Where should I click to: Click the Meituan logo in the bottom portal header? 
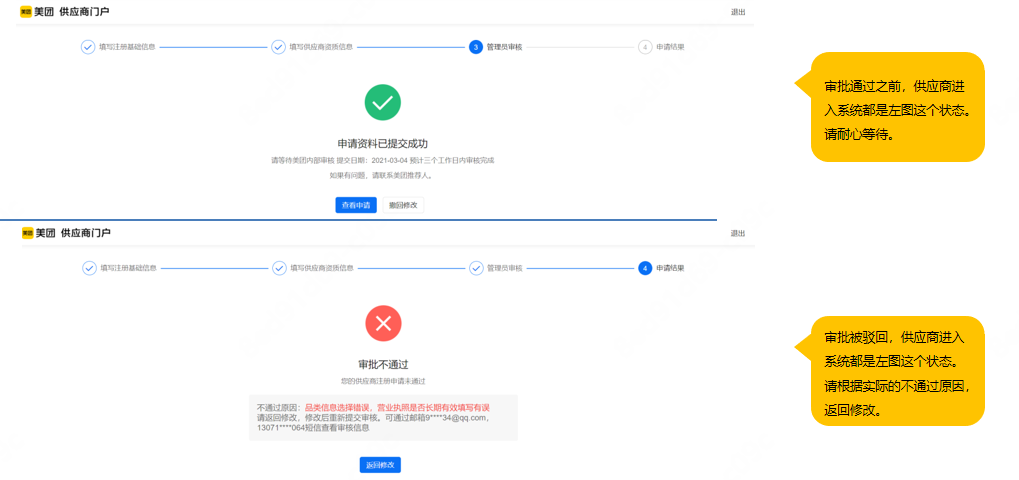[x=37, y=233]
